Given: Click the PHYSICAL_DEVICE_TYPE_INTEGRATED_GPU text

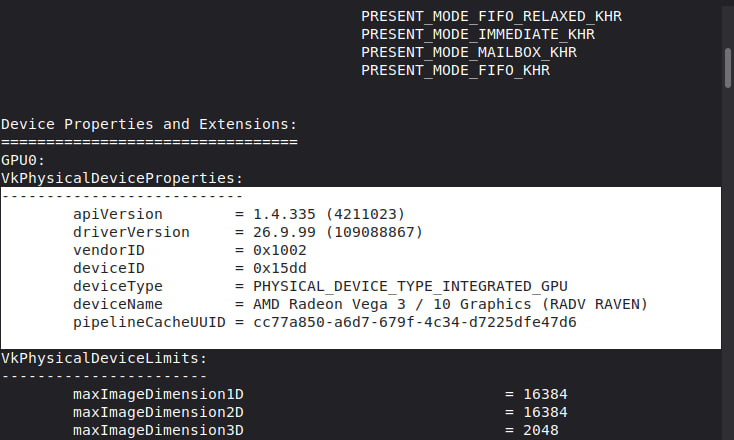Looking at the screenshot, I should [411, 286].
